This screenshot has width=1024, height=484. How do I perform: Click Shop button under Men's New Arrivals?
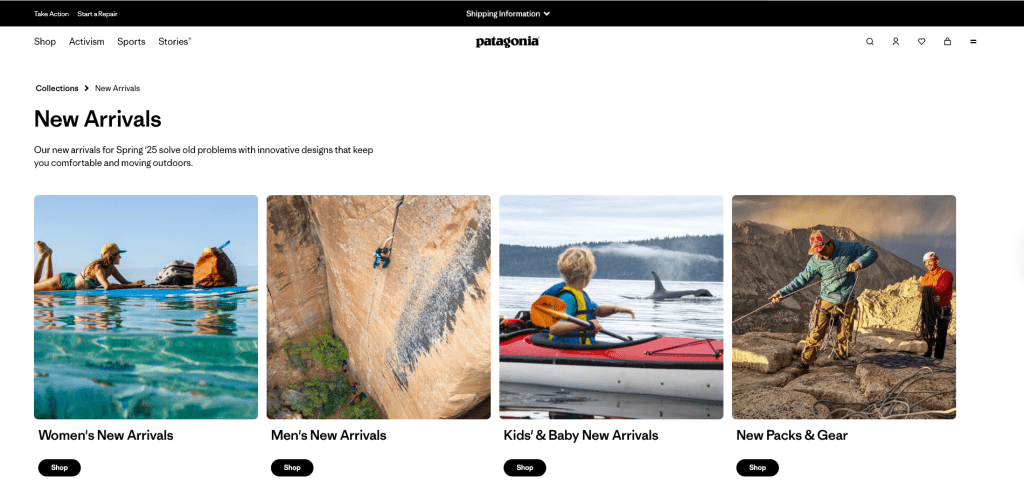(292, 468)
